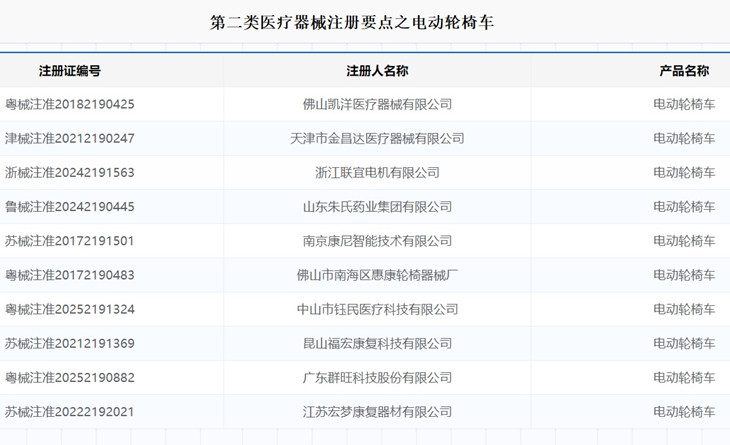Screen dimensions: 730x445
Task: Select registration number 苏械注准20172191501
Action: (x=69, y=241)
